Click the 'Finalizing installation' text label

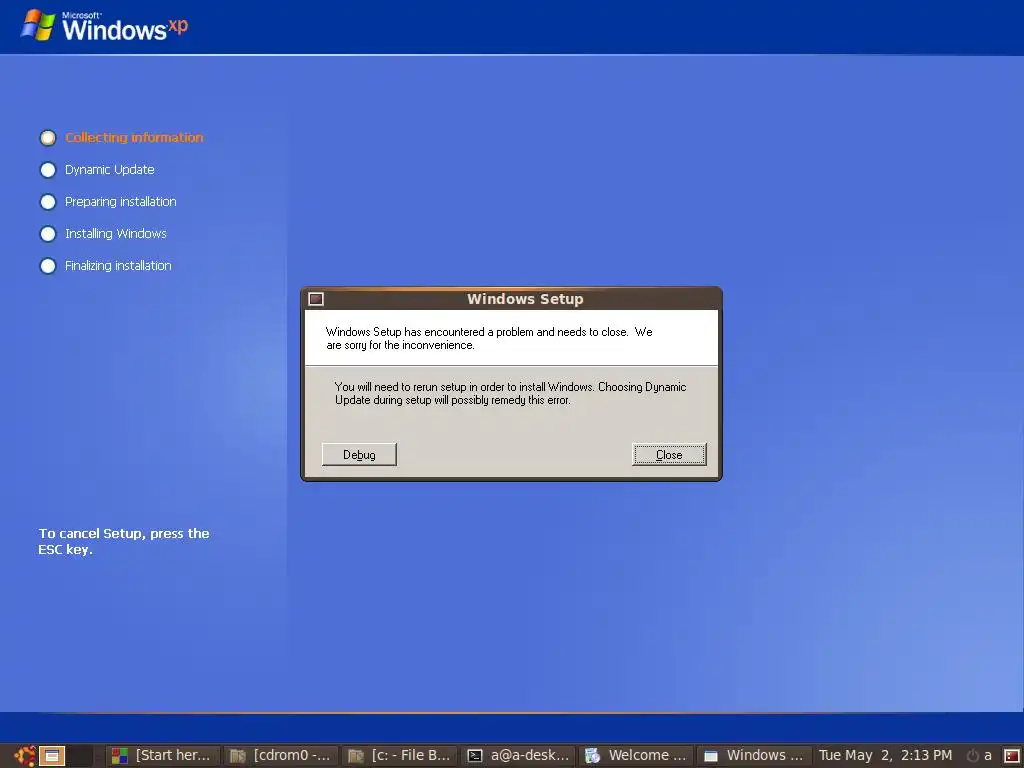[118, 265]
